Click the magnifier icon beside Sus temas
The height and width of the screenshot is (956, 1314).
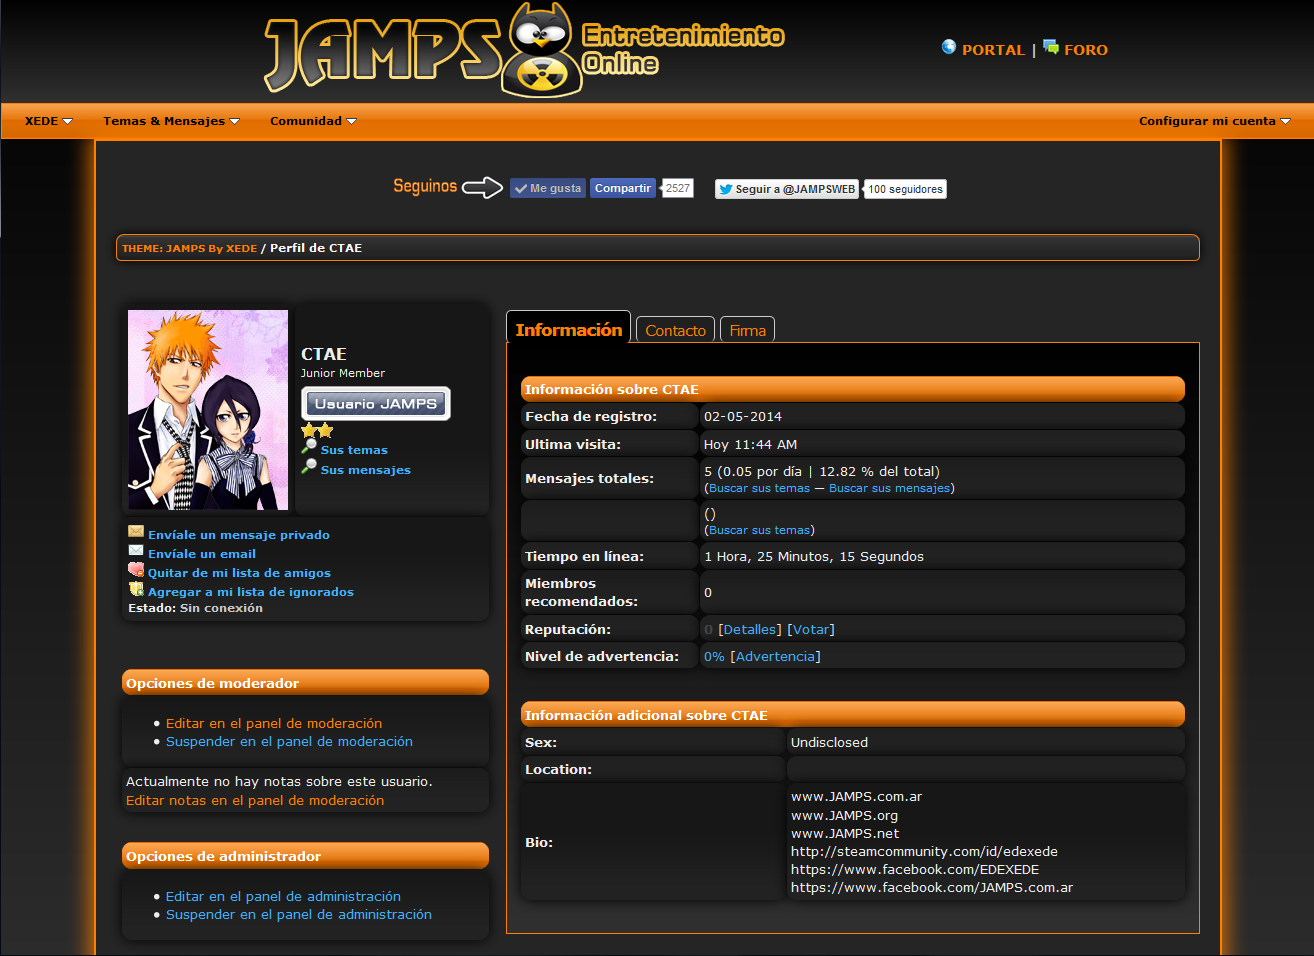coord(310,447)
